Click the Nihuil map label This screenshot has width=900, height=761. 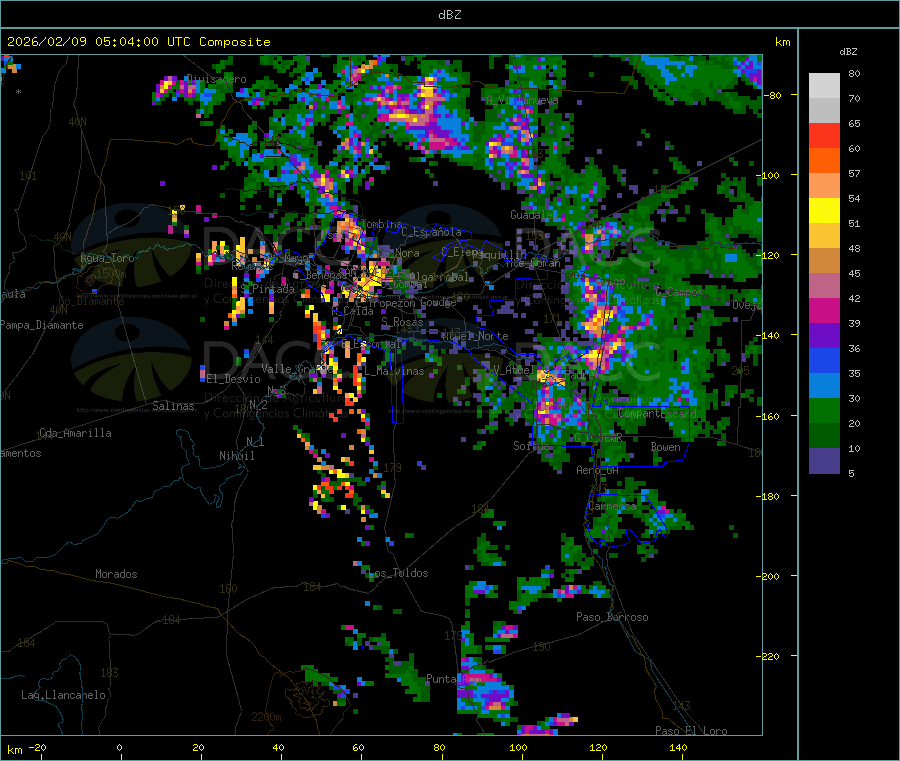tap(236, 456)
